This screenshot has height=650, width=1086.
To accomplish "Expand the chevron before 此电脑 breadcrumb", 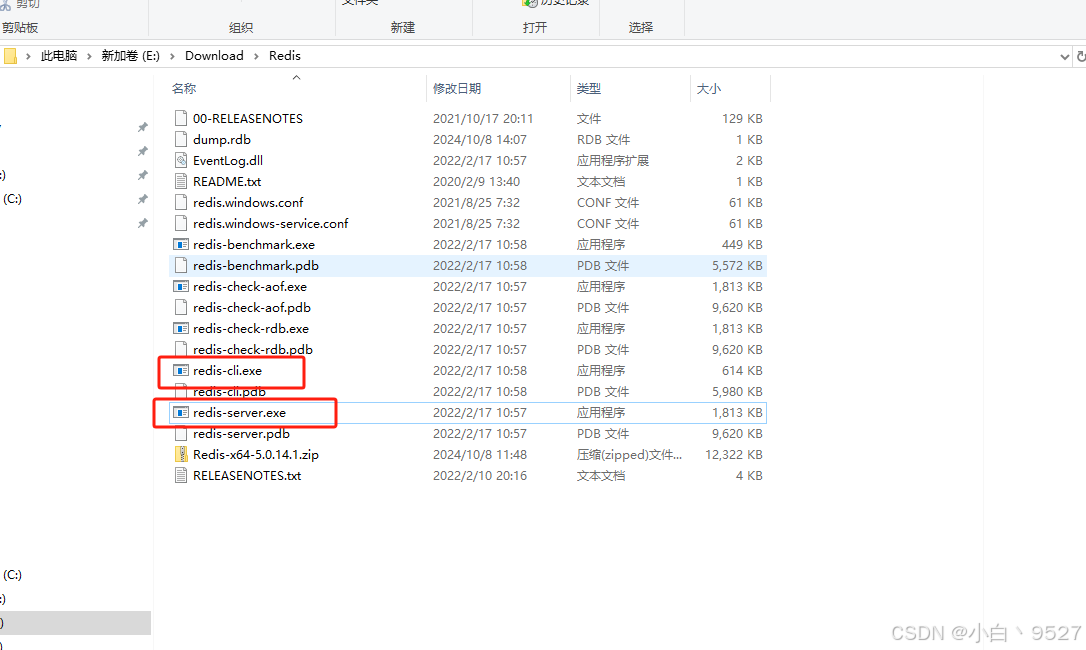I will pos(28,56).
